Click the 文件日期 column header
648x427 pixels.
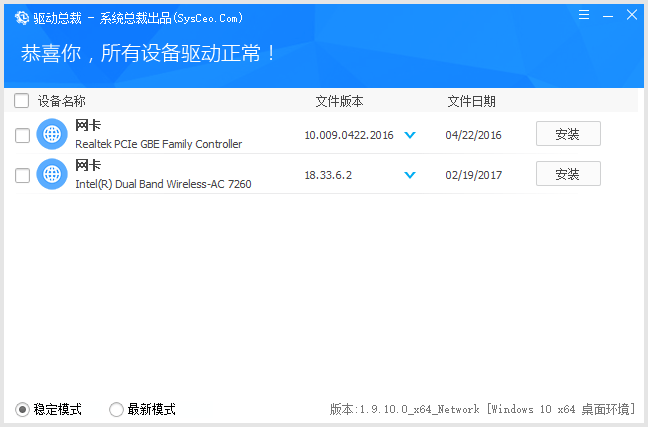tap(471, 101)
